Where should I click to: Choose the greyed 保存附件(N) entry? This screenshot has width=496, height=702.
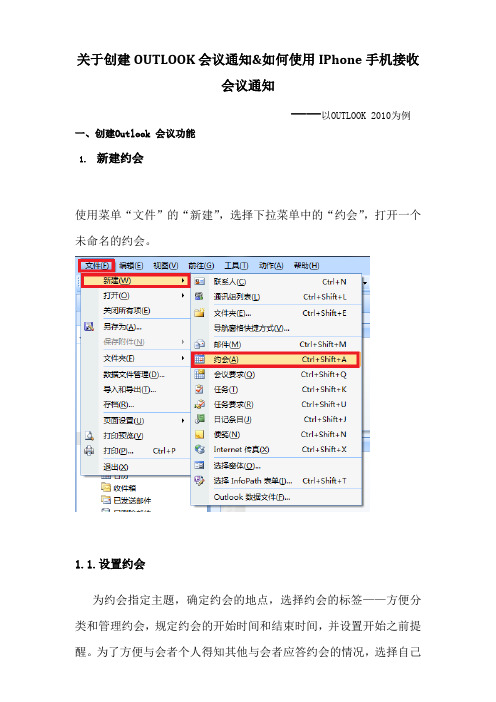pyautogui.click(x=124, y=342)
